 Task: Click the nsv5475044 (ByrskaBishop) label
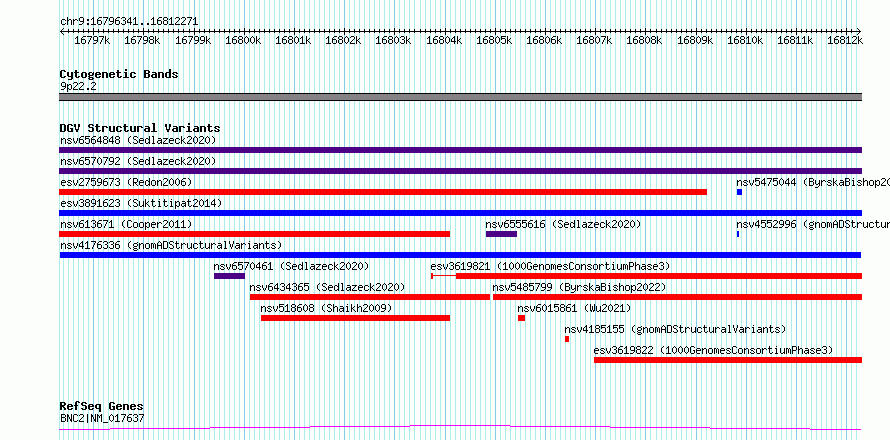pyautogui.click(x=813, y=182)
